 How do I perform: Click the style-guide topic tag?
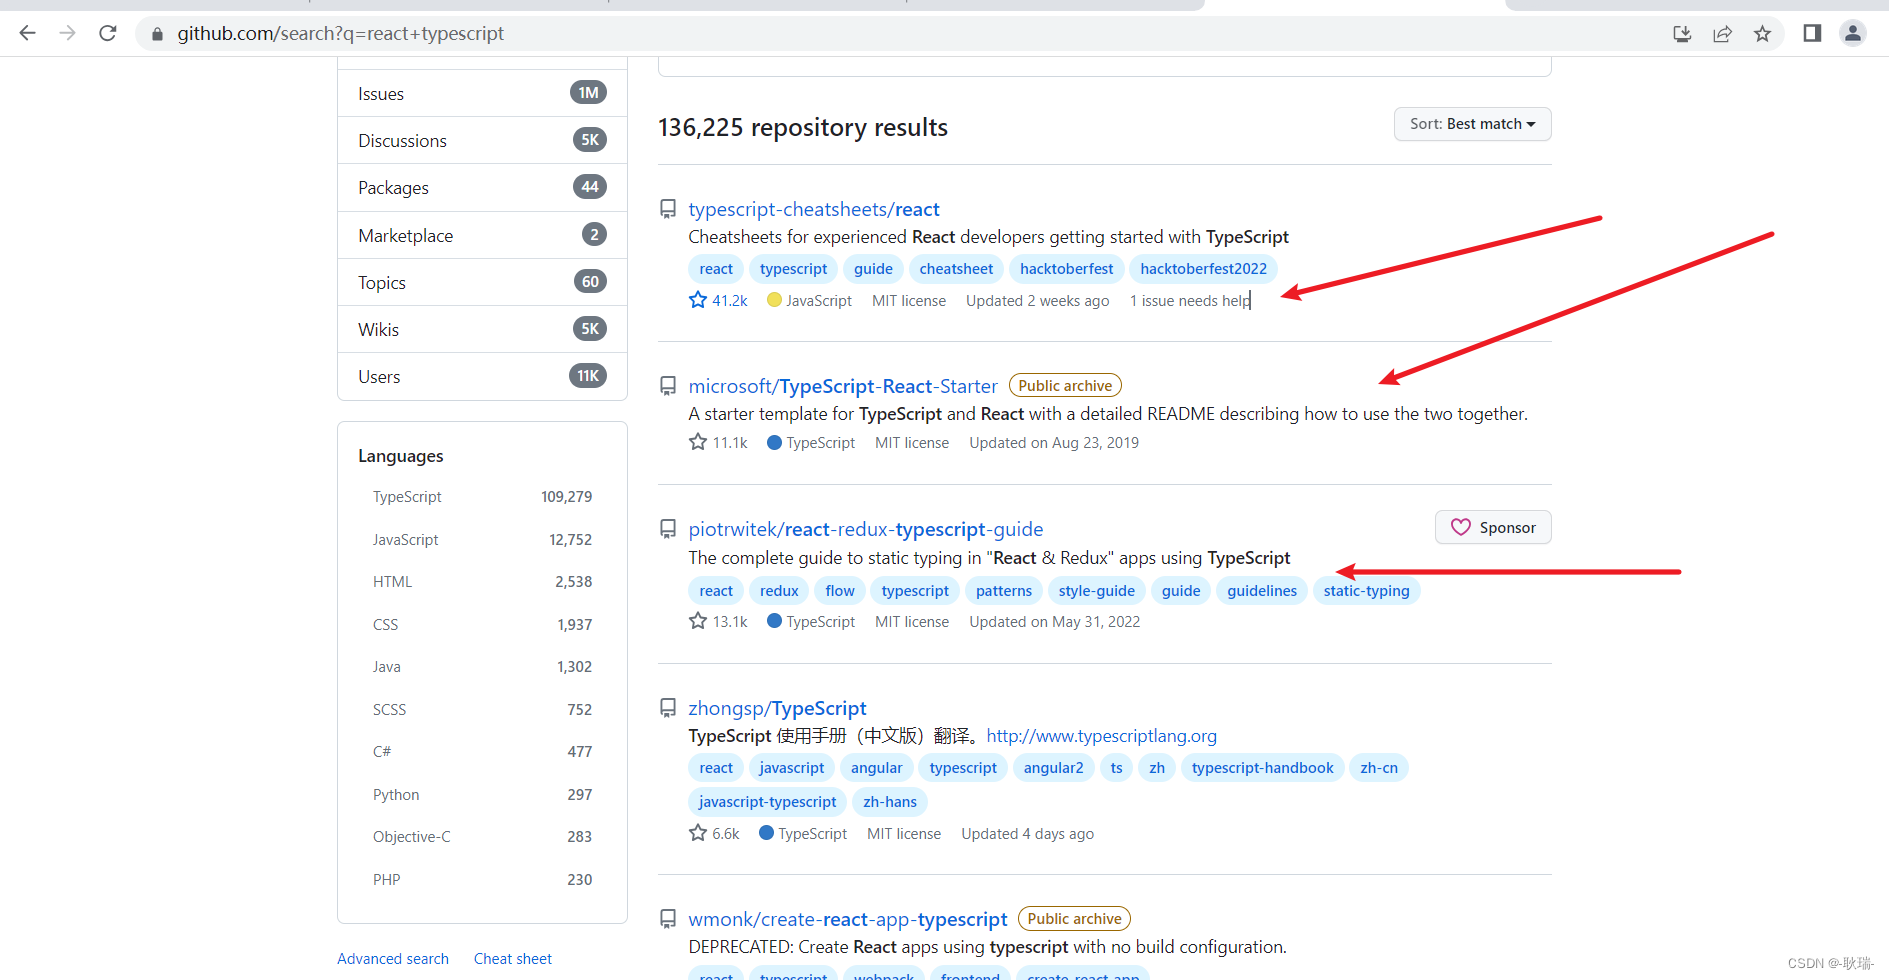coord(1096,591)
